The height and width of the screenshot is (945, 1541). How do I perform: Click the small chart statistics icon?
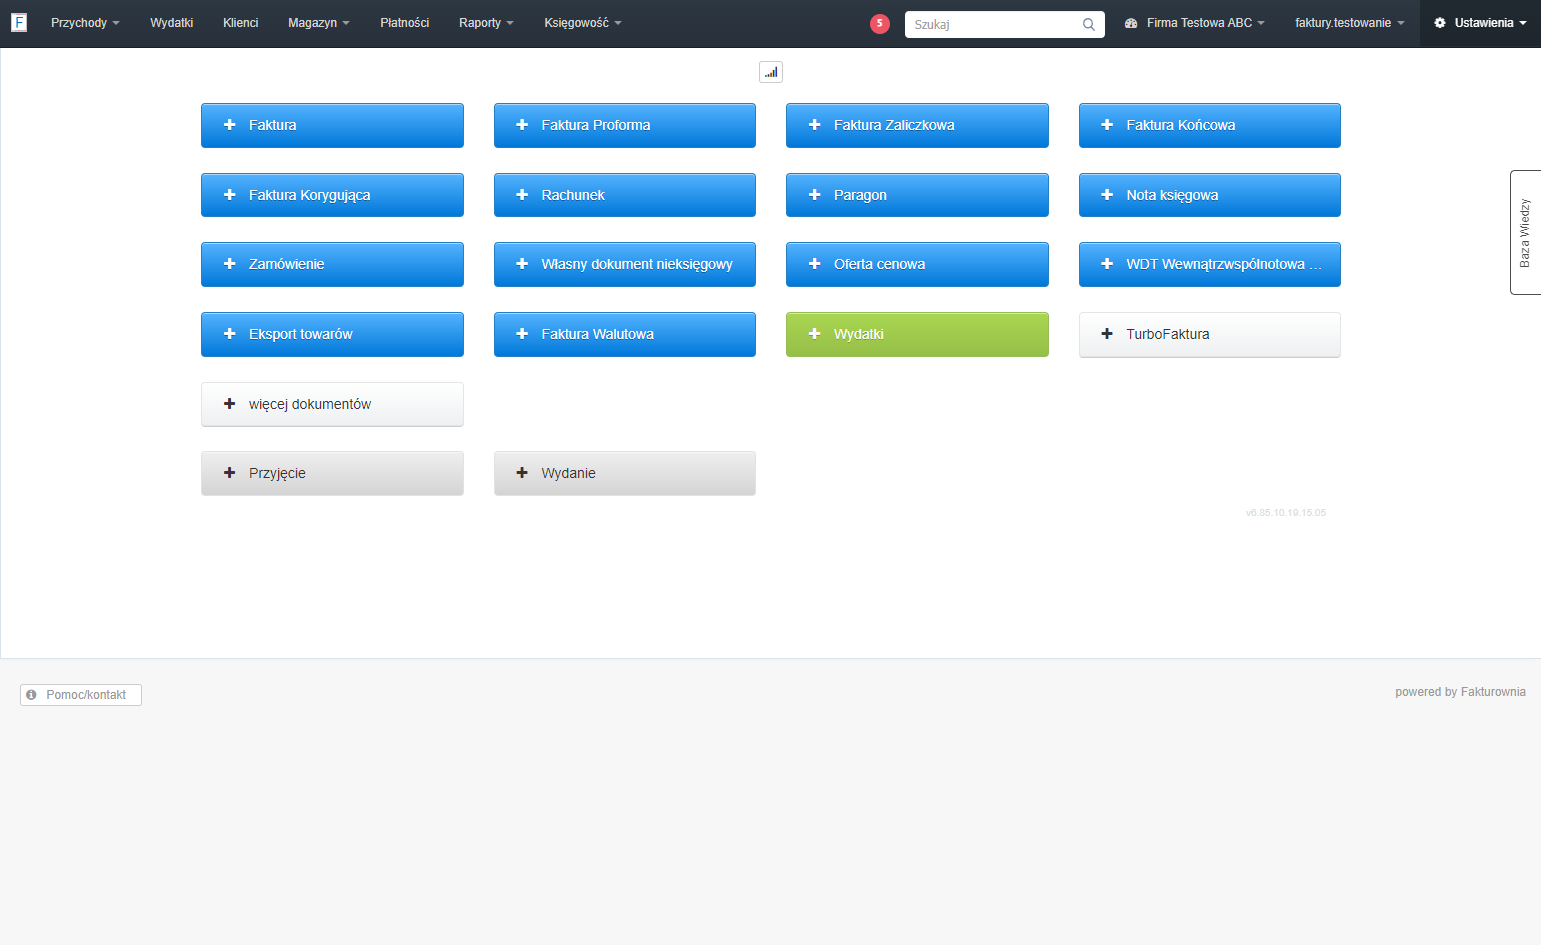point(771,72)
